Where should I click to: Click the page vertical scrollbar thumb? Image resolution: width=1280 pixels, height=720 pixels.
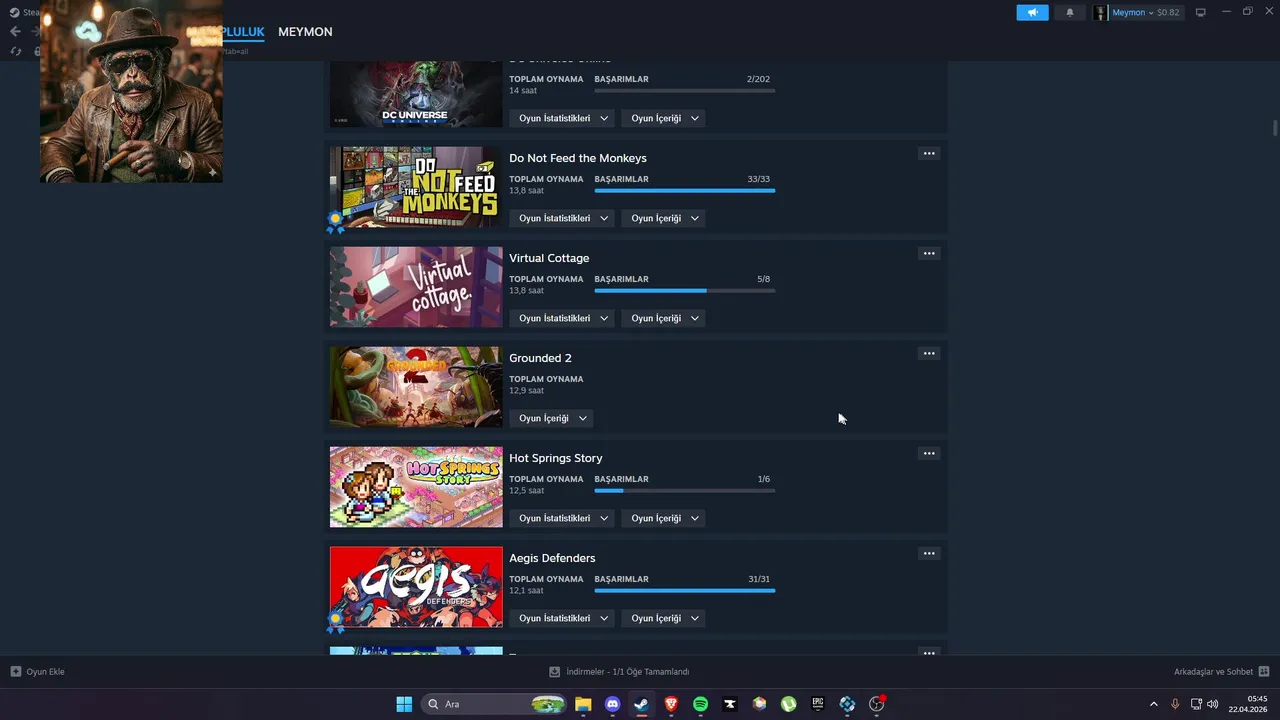click(x=1275, y=128)
